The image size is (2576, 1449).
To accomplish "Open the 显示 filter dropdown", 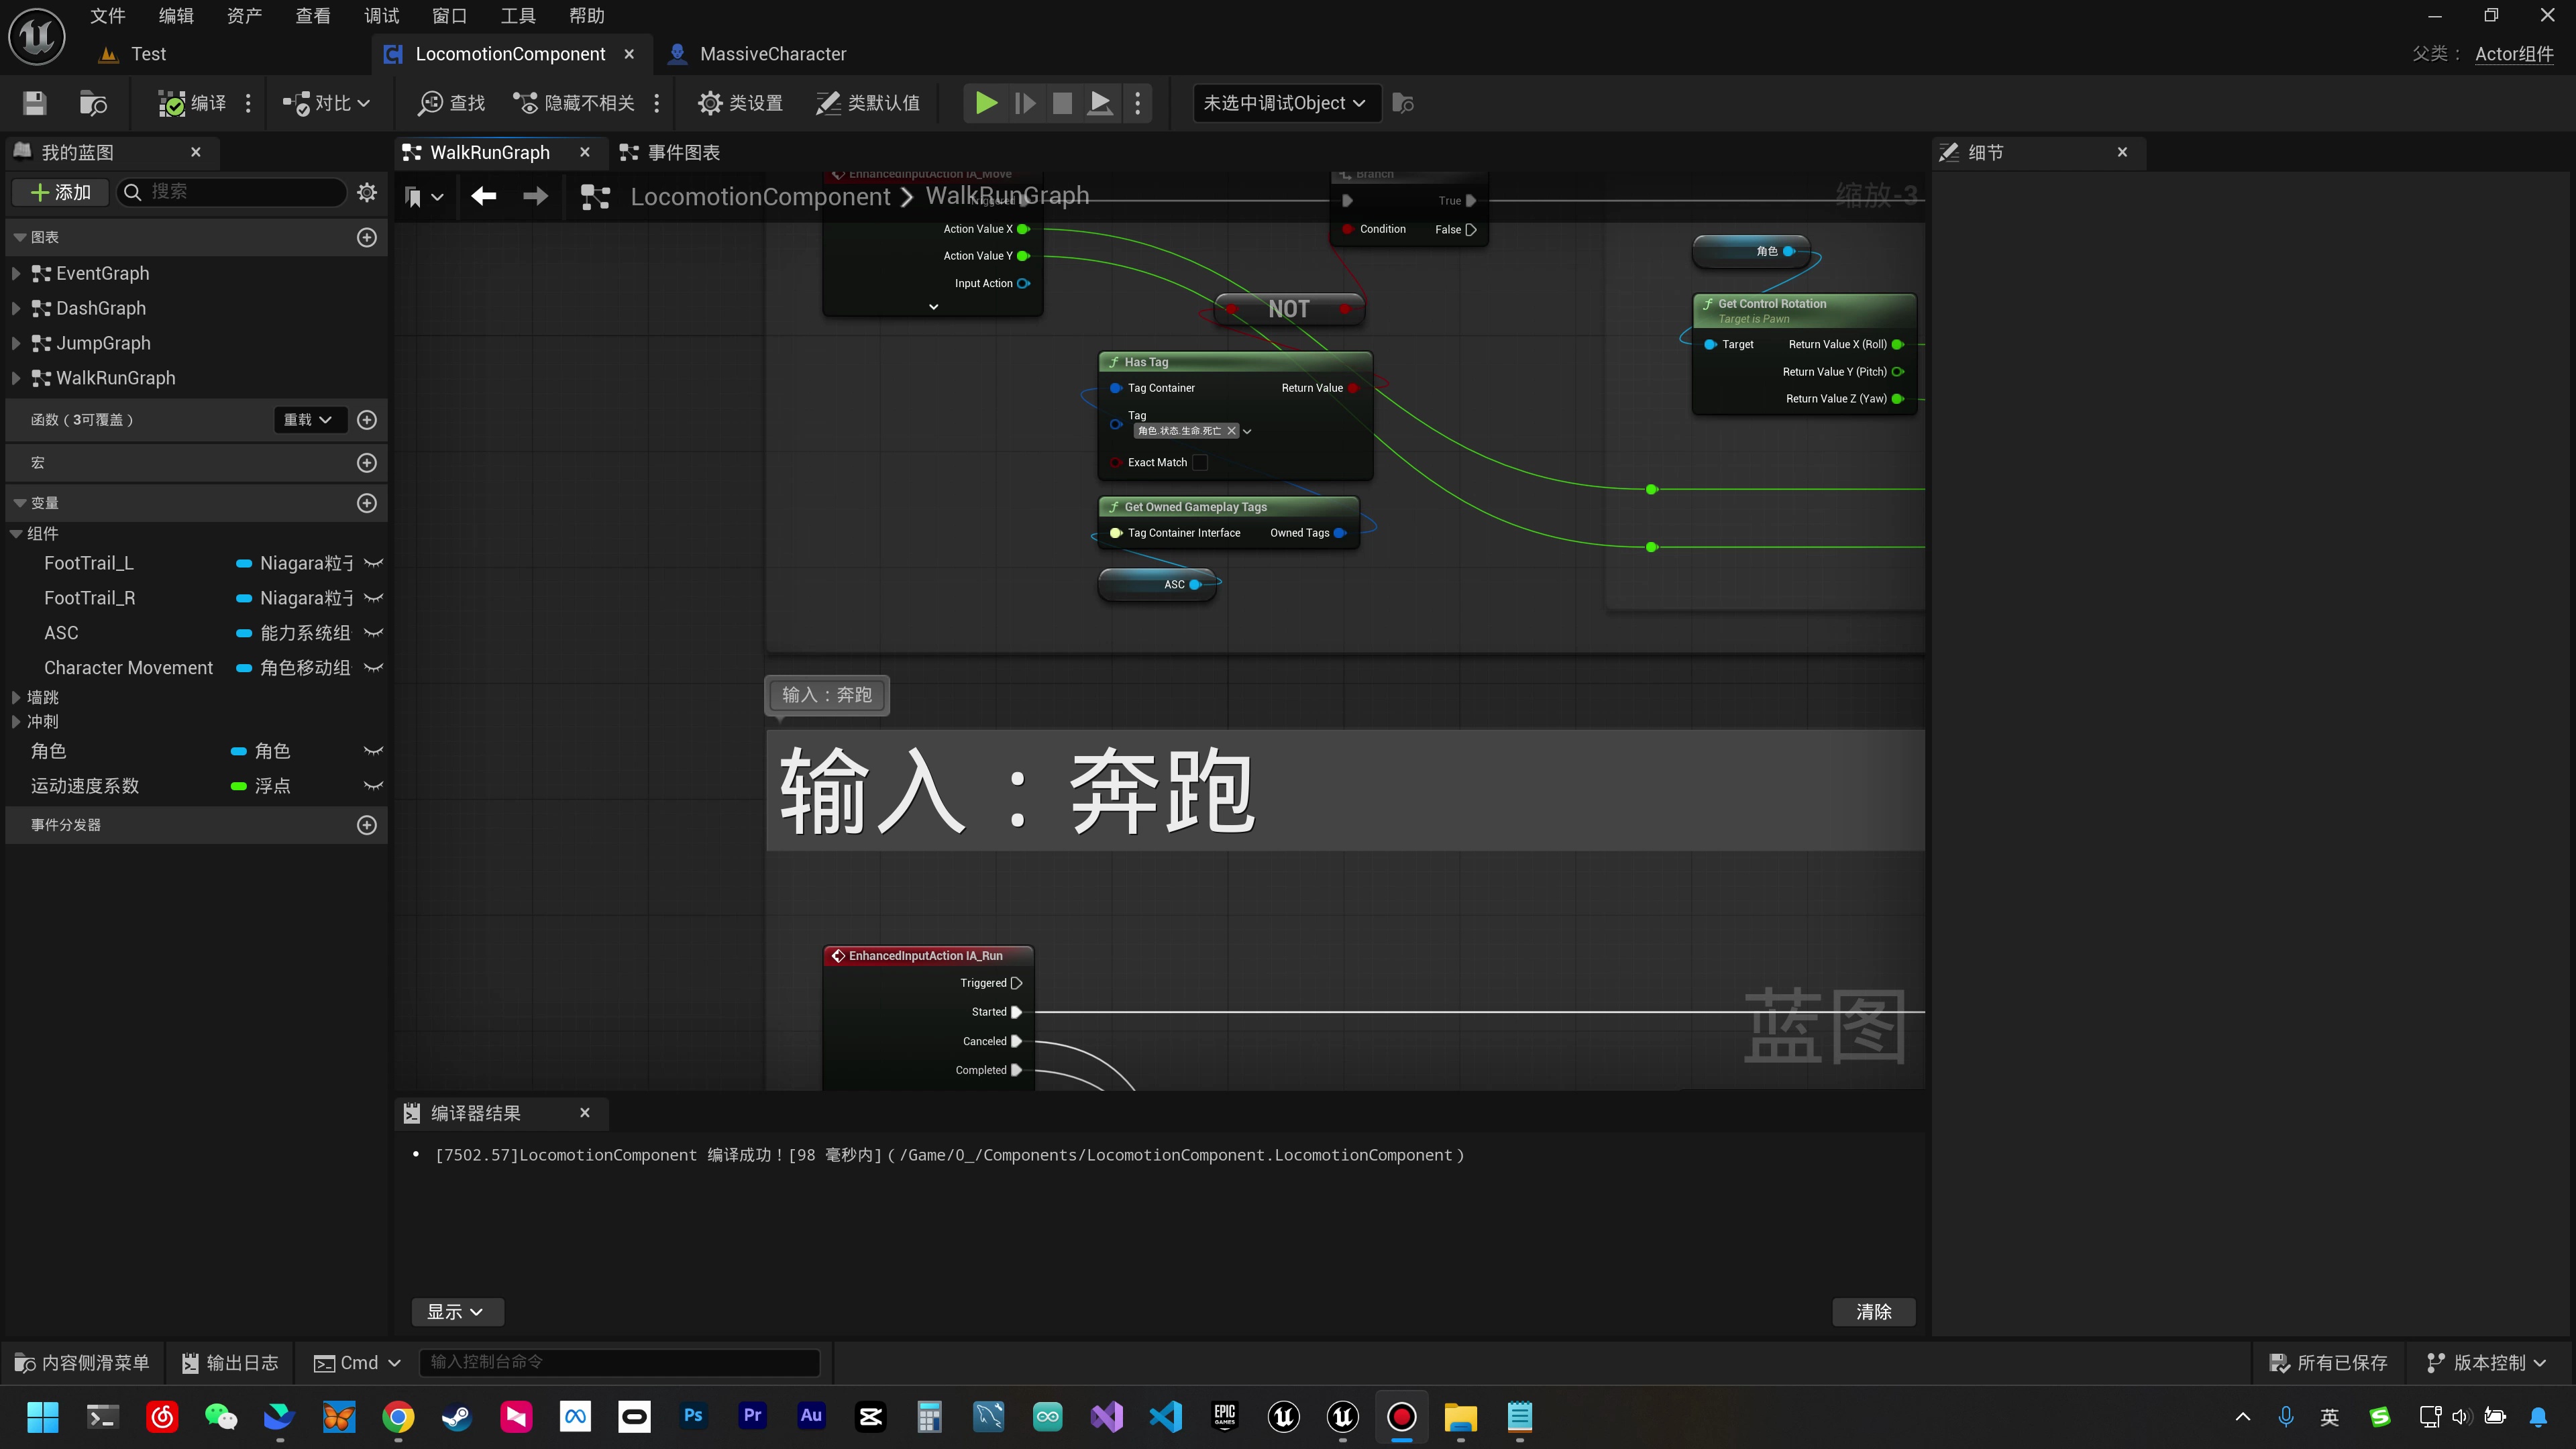I will point(456,1312).
